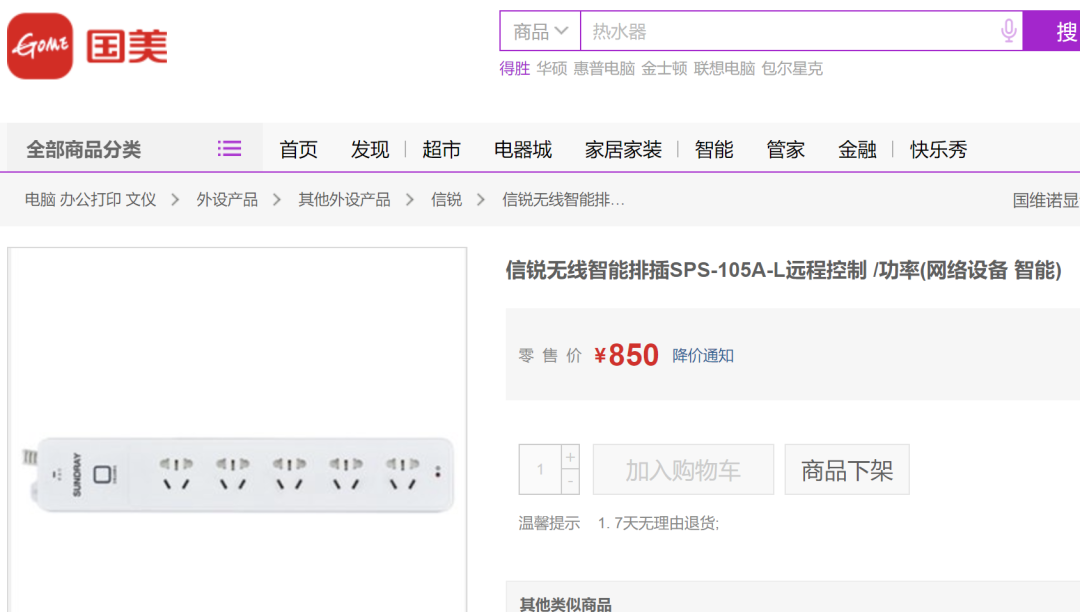Open breadcrumb 信锐
The image size is (1080, 612).
tap(446, 200)
